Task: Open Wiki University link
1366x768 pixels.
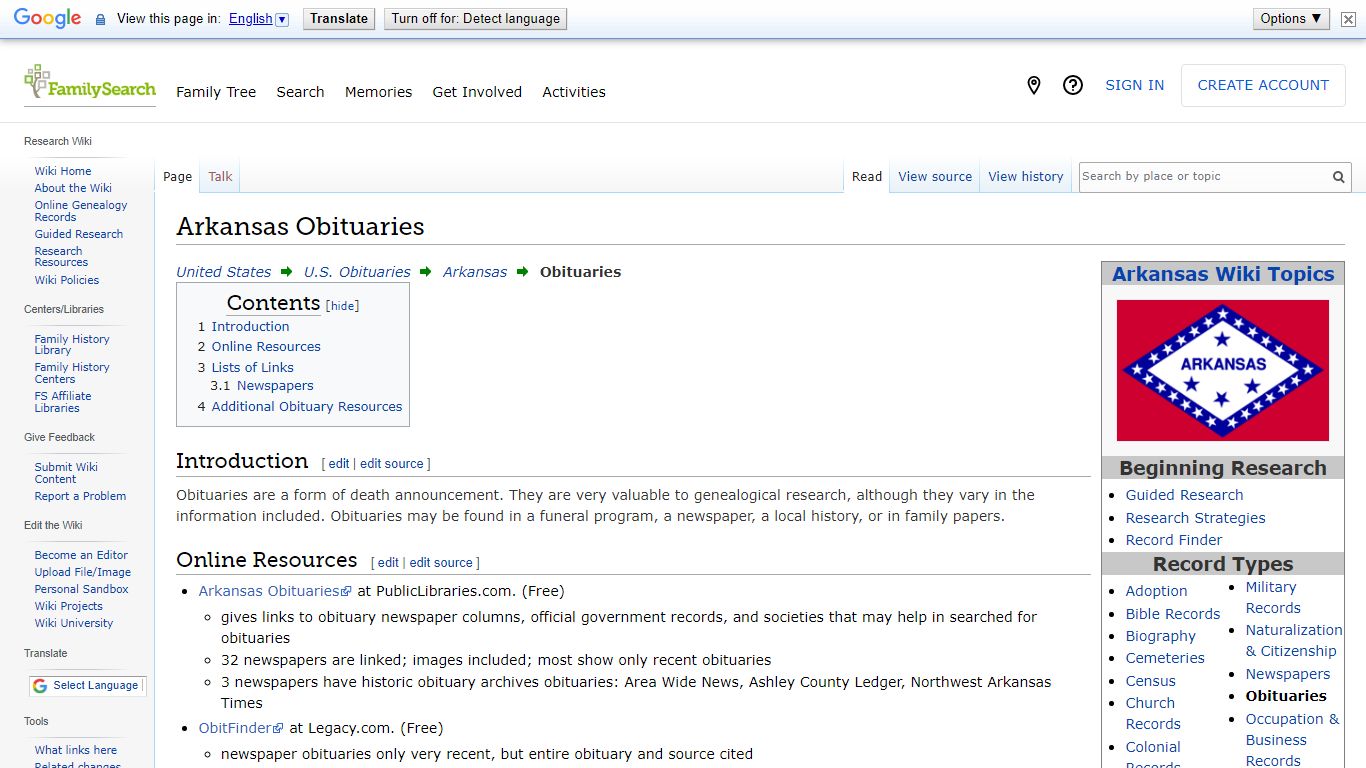Action: 74,623
